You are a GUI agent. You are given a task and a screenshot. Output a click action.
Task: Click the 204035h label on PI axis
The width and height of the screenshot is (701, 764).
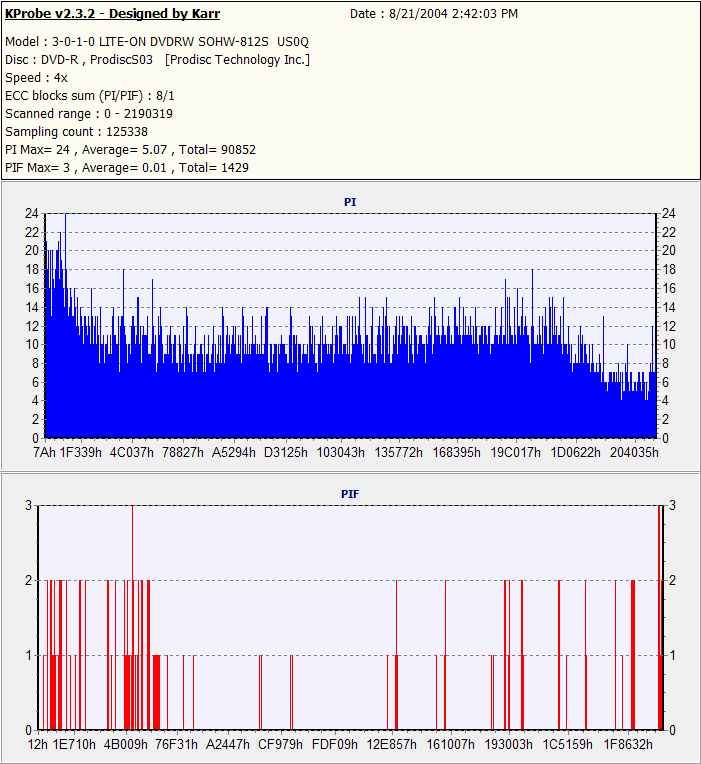(634, 453)
